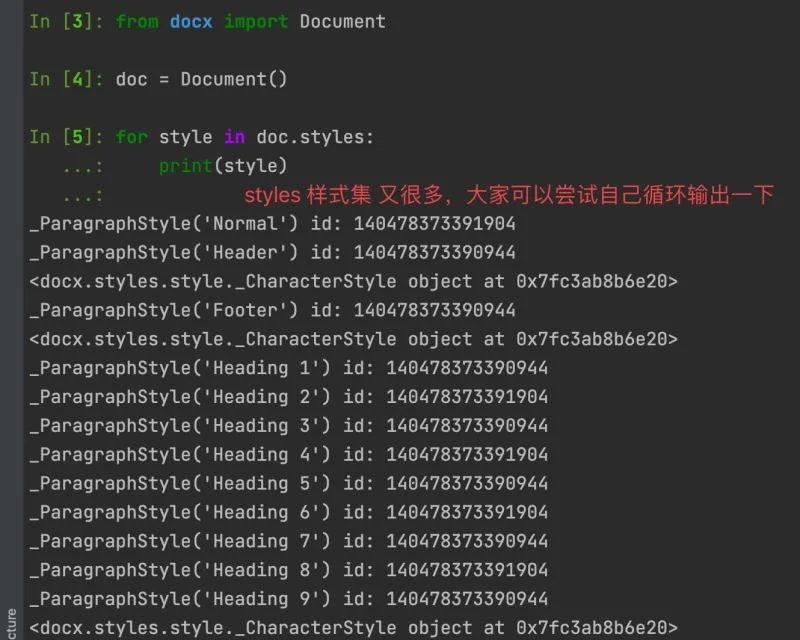Click the 'for style in doc.styles:' line
Viewport: 800px width, 640px height.
245,137
